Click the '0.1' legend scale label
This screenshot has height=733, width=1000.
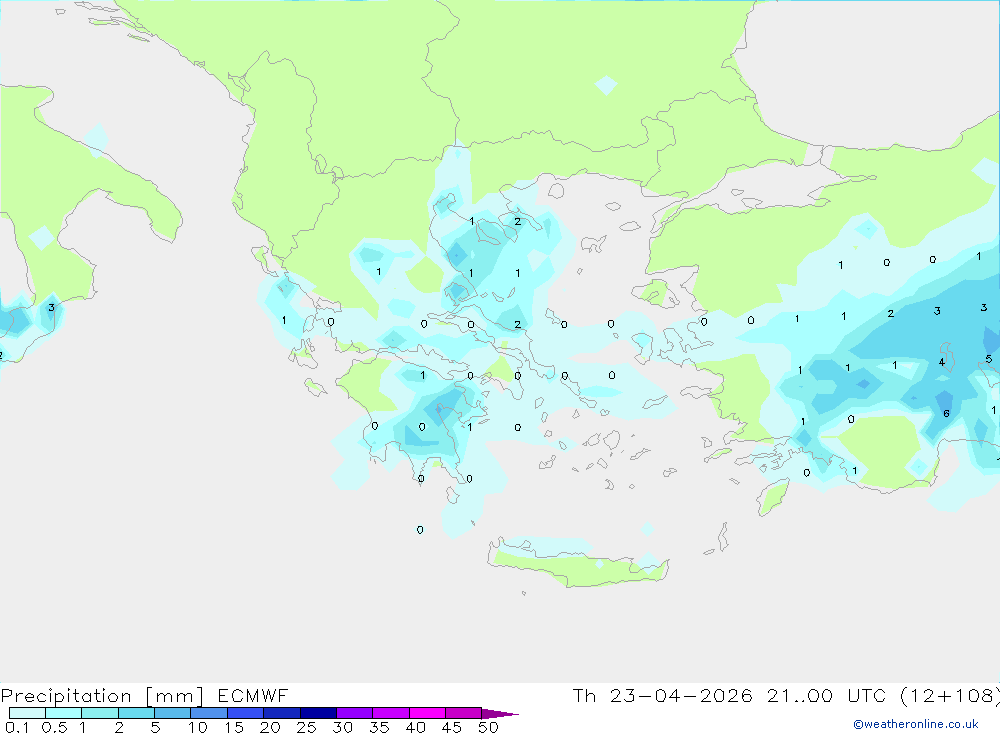pos(17,727)
